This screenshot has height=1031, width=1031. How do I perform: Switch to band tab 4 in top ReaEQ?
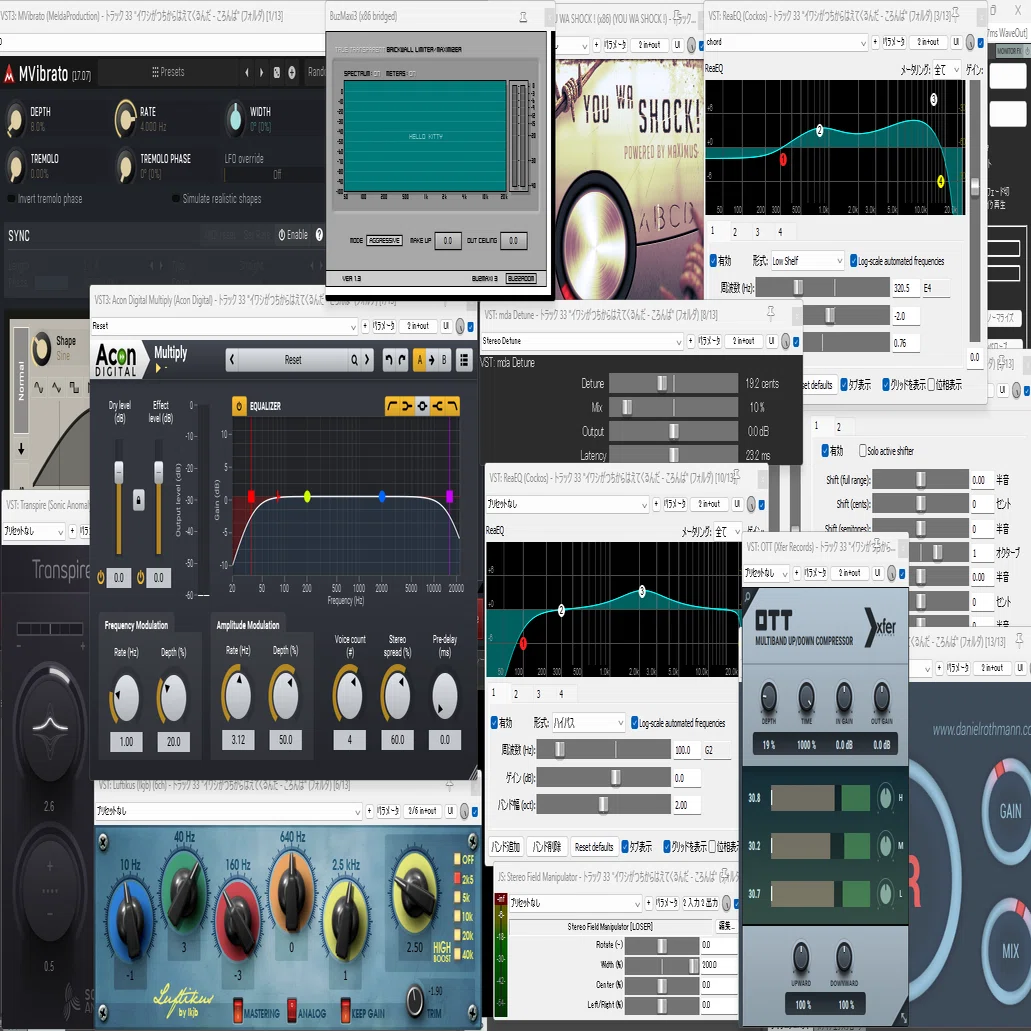click(780, 231)
